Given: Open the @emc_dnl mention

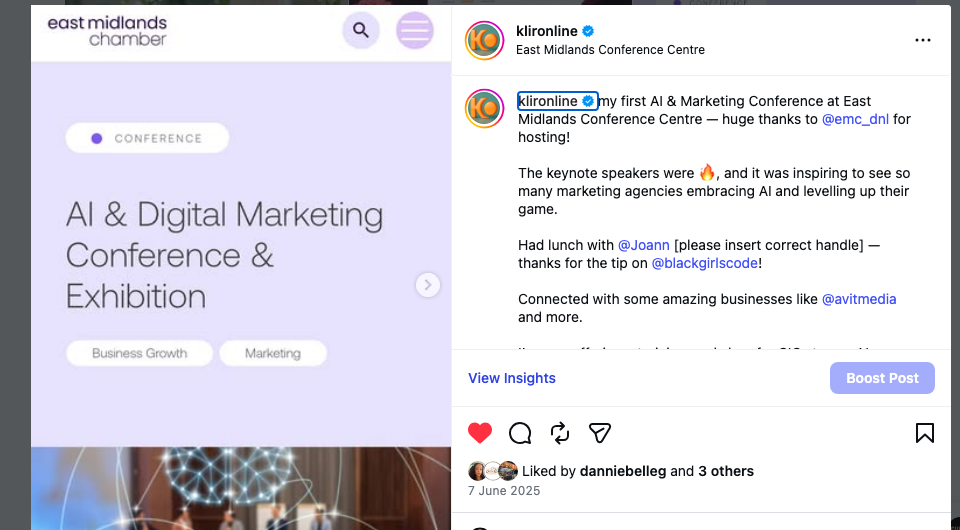Looking at the screenshot, I should click(x=855, y=119).
